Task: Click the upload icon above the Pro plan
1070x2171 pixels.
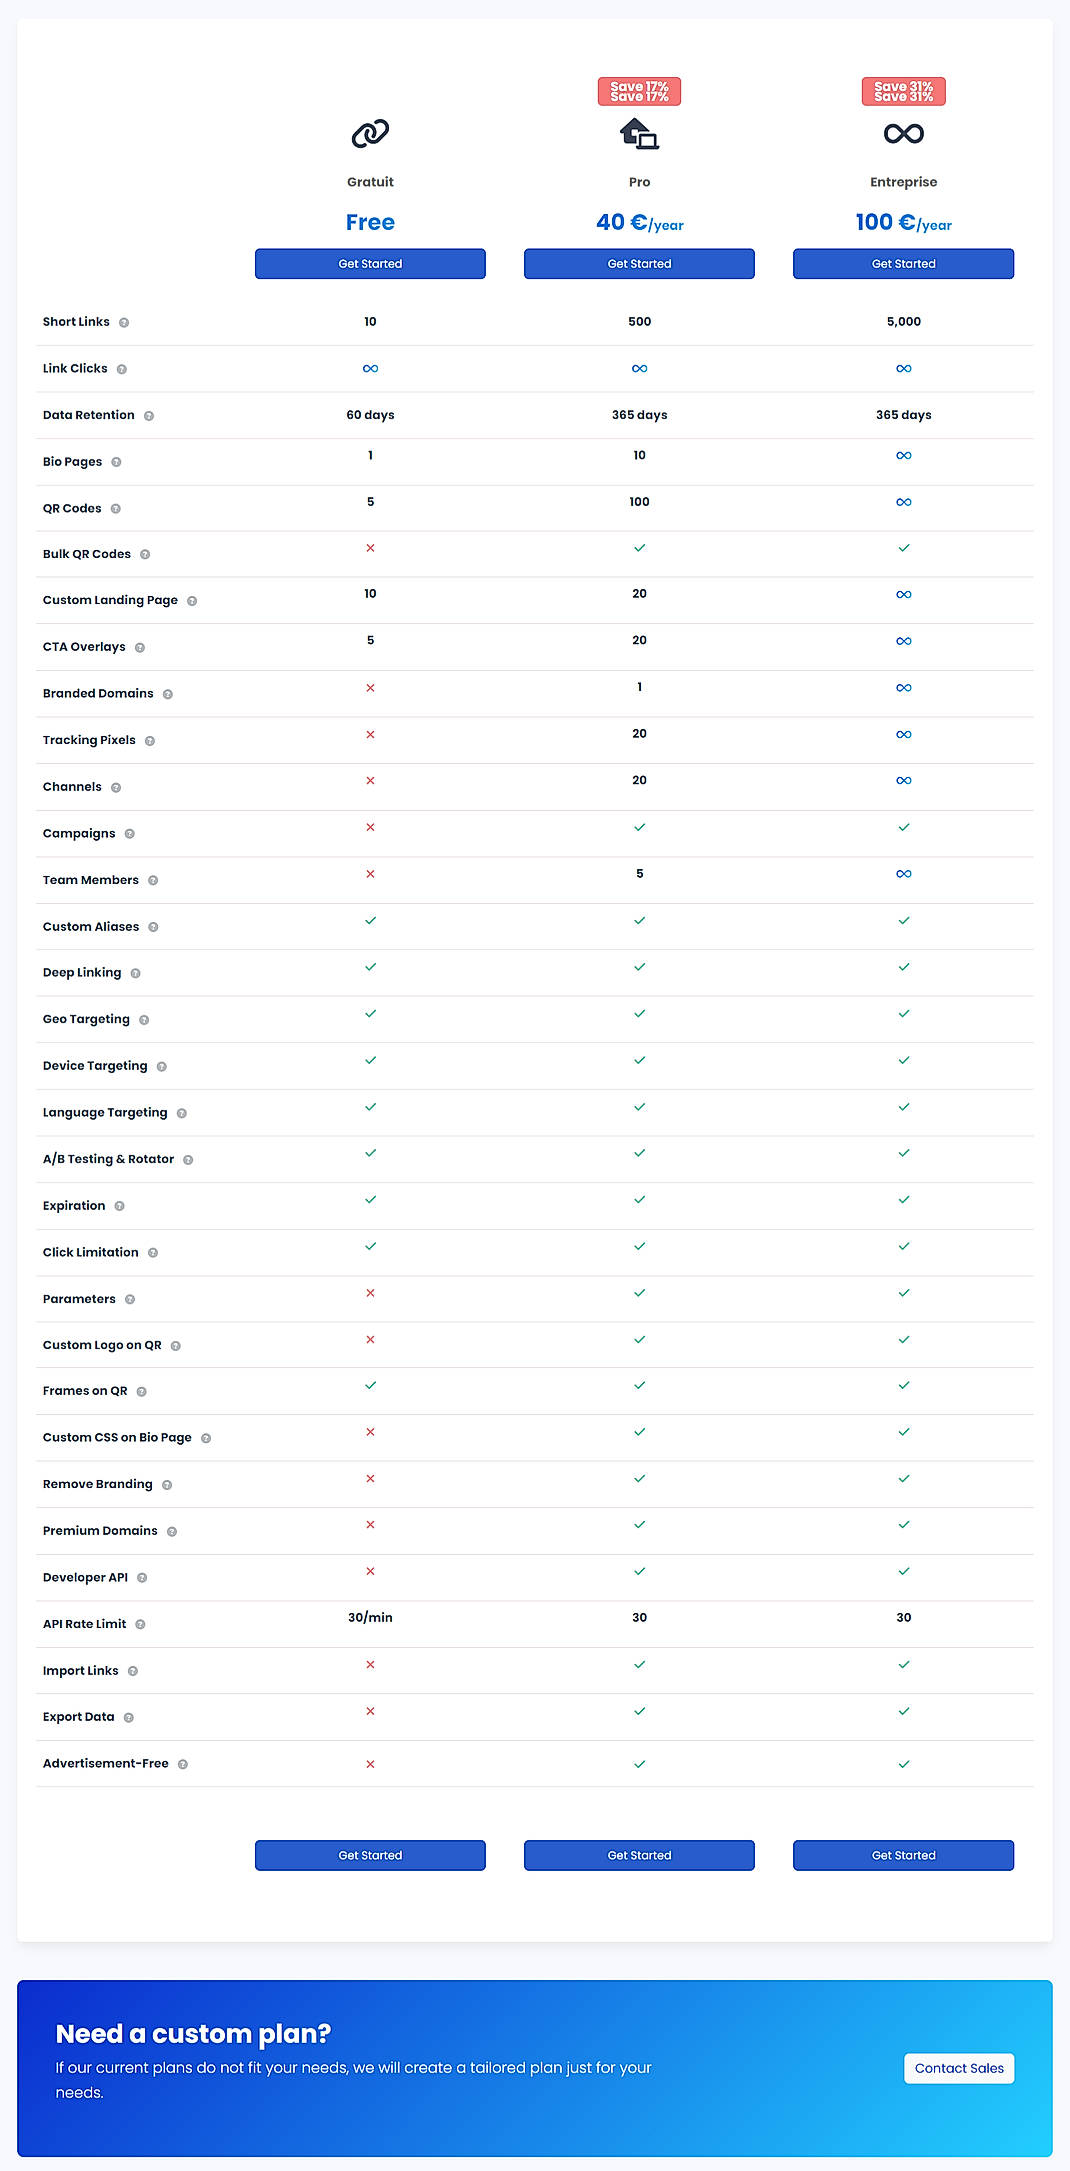Action: 639,132
